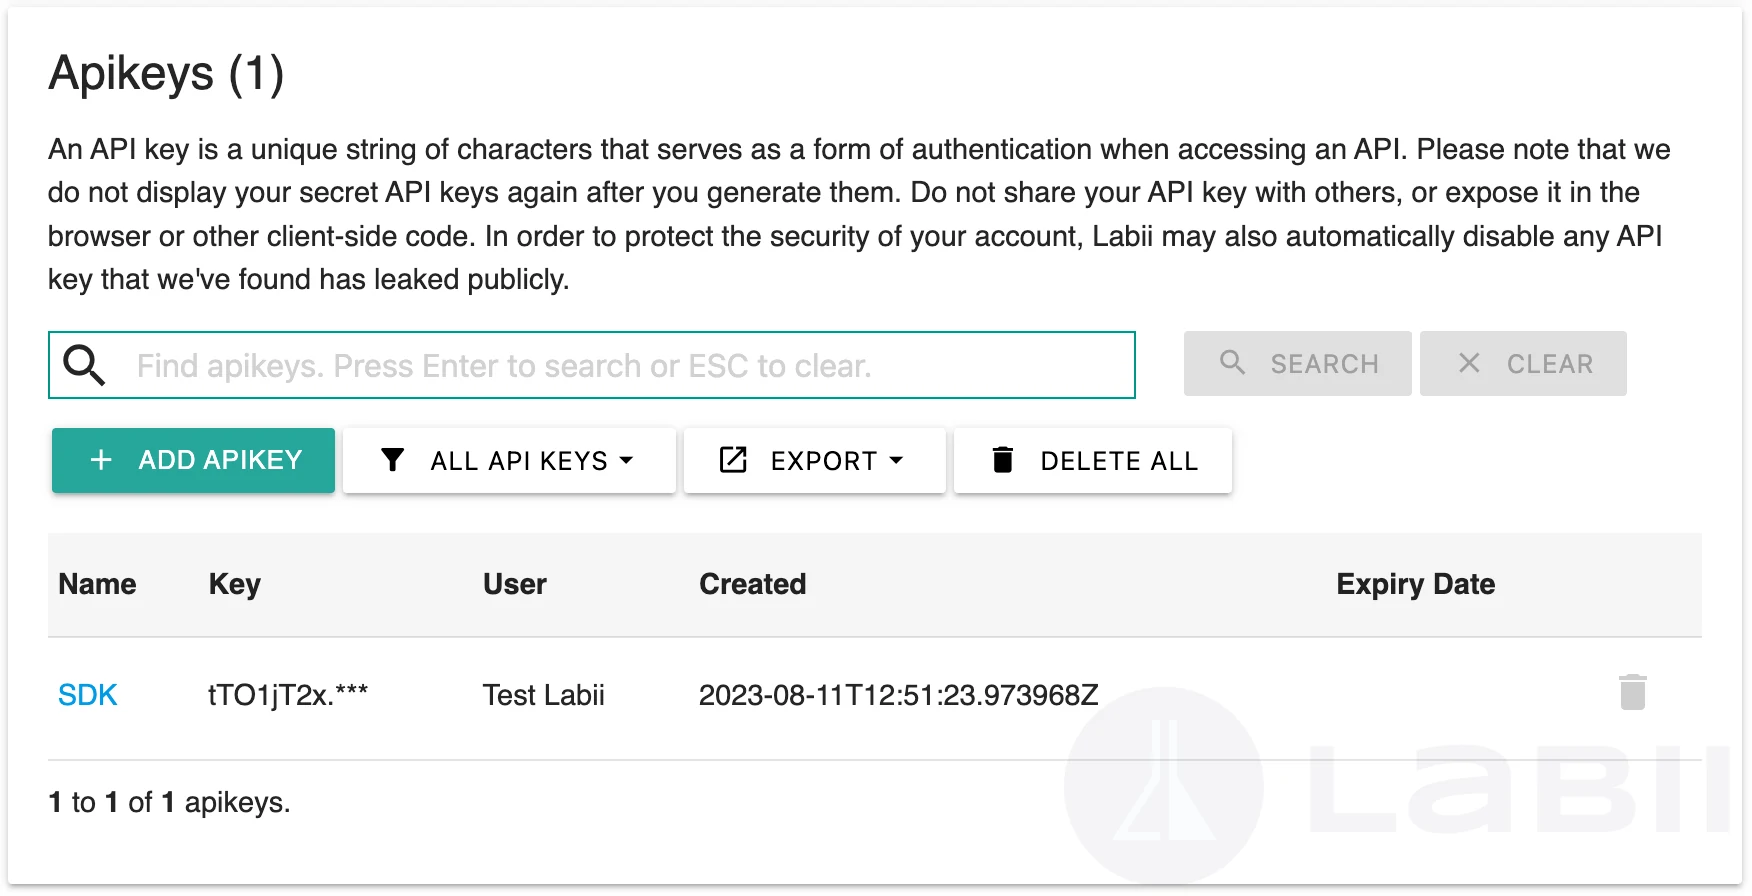Focus the Find apikeys search field

(x=620, y=366)
